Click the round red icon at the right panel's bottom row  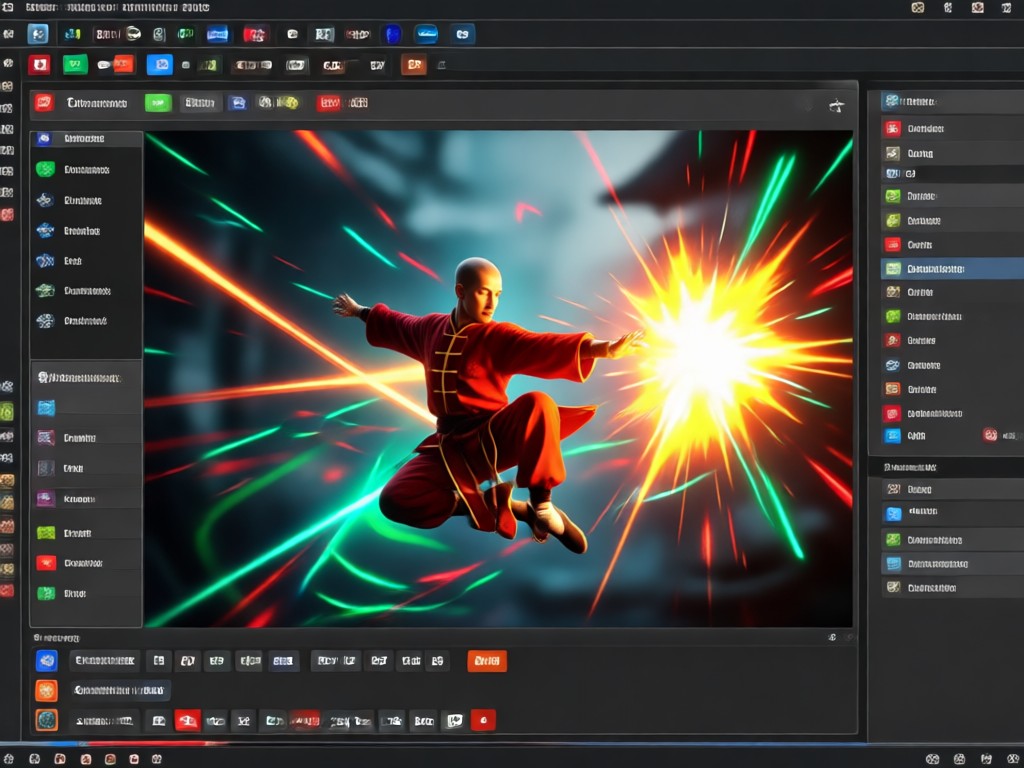[x=990, y=435]
